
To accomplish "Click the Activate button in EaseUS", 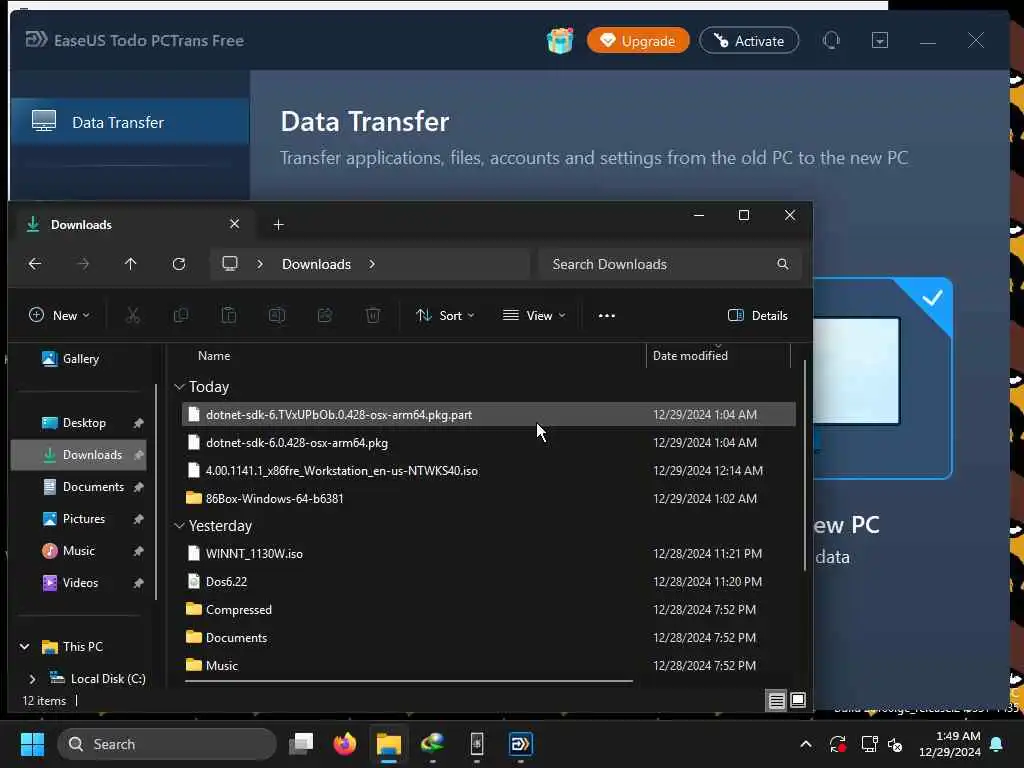I will (749, 40).
